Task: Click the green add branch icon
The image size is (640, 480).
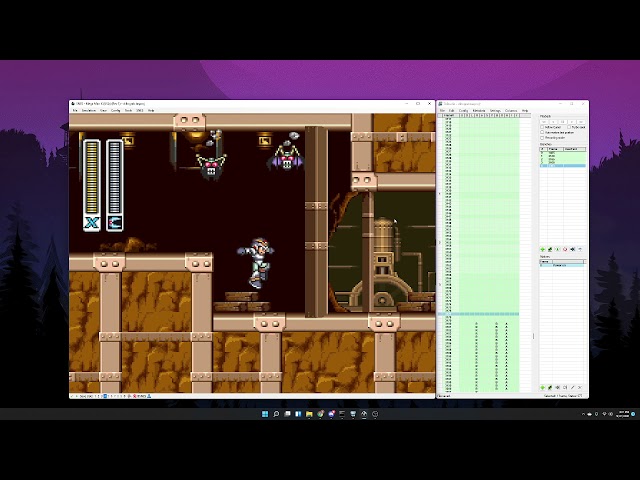Action: click(x=542, y=249)
